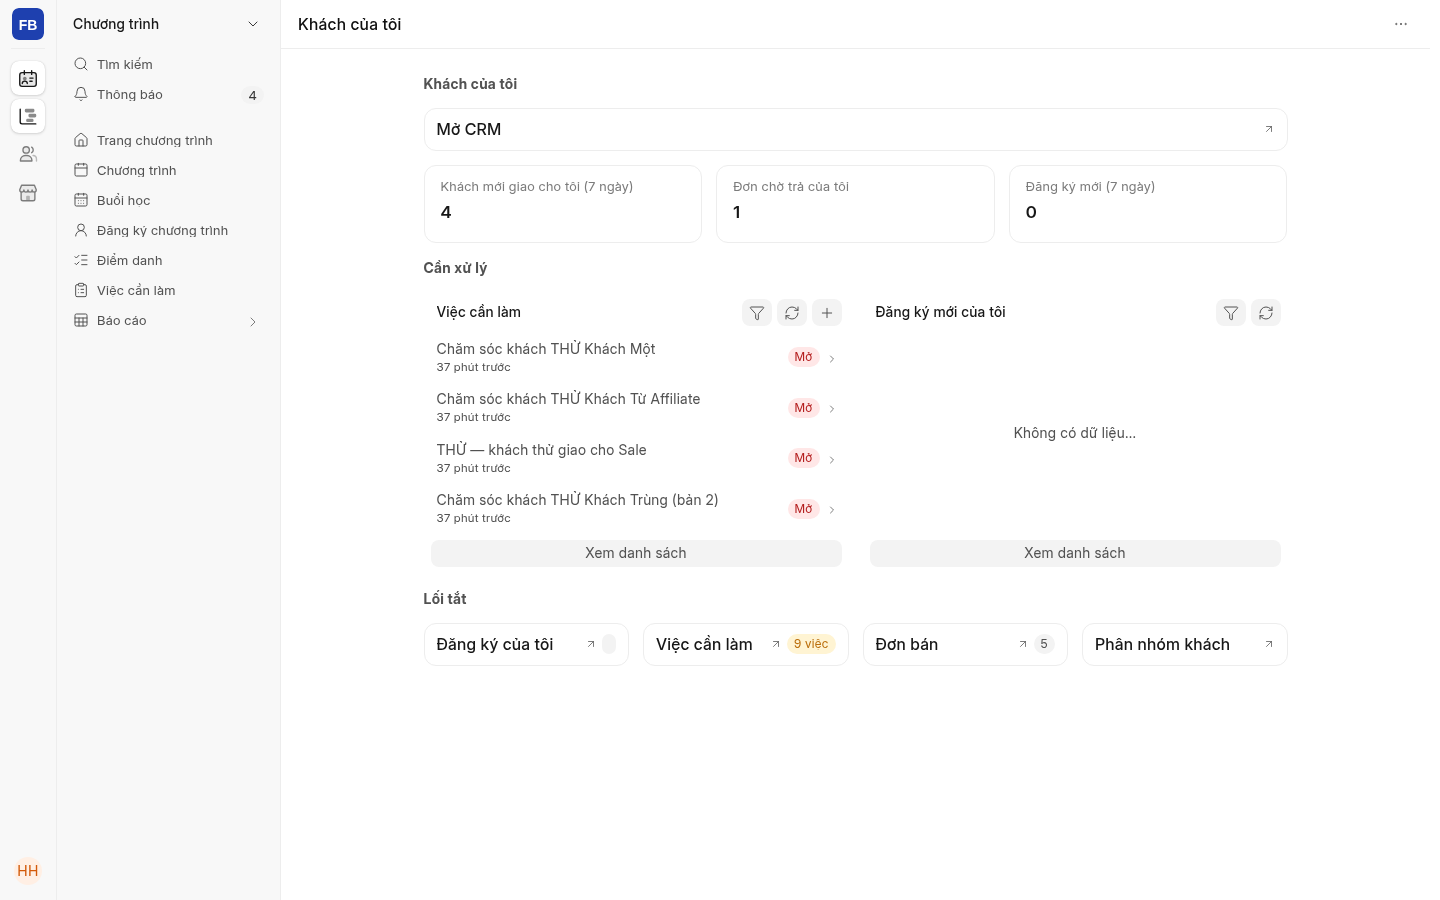This screenshot has height=900, width=1440.
Task: Click the task title Chăm sóc khách THỬ Khách Một
Action: pos(546,349)
